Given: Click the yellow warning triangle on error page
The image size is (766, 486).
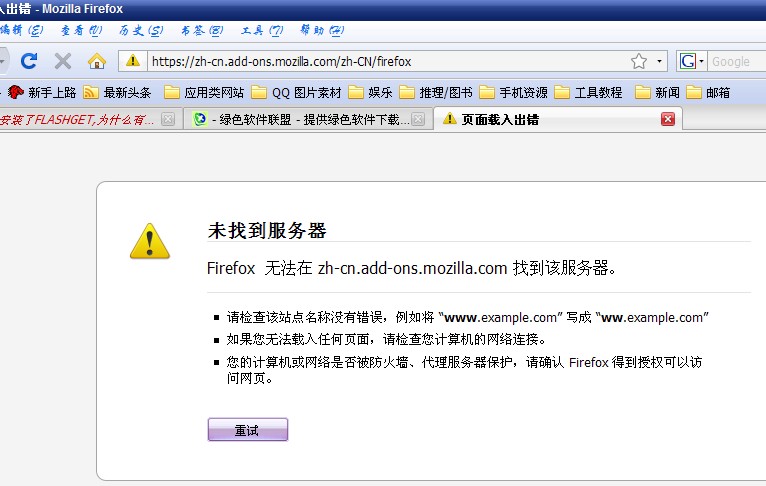Looking at the screenshot, I should click(150, 241).
